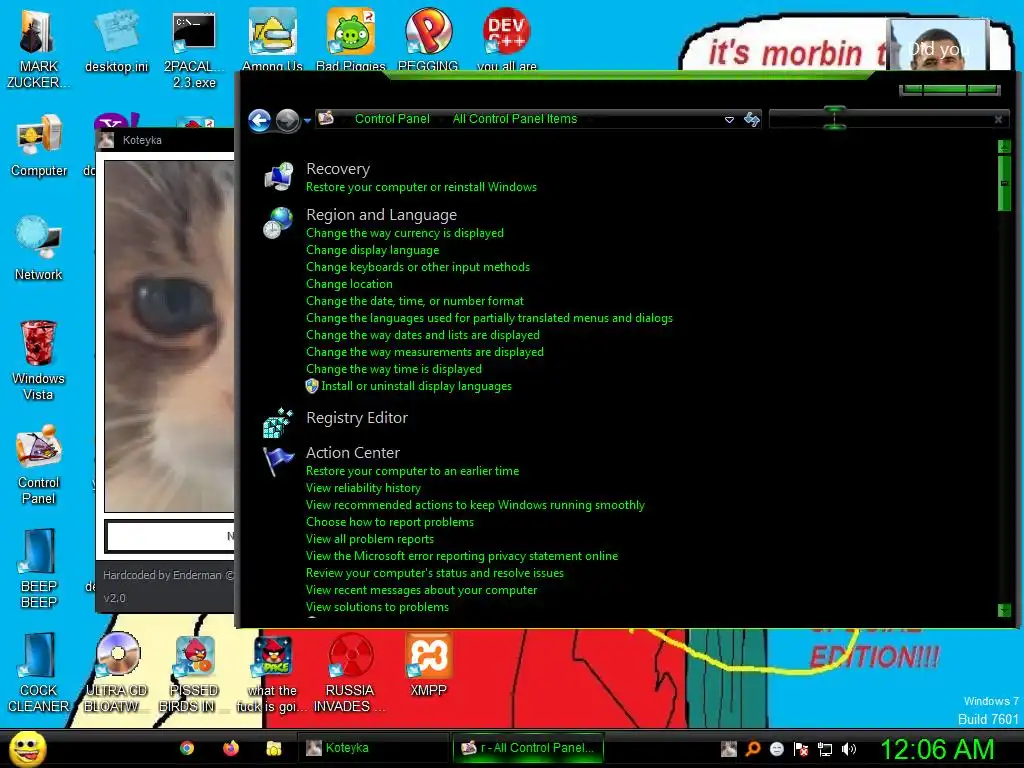Open the Bad Piggies shortcut

pos(351,40)
